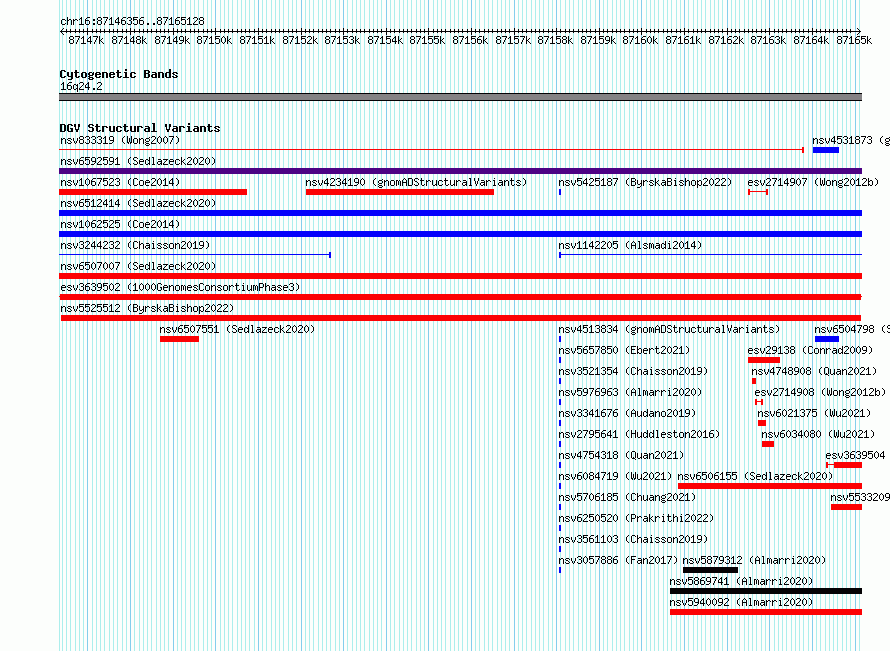Click the nsv5533209 variant label
This screenshot has height=651, width=890.
(860, 497)
